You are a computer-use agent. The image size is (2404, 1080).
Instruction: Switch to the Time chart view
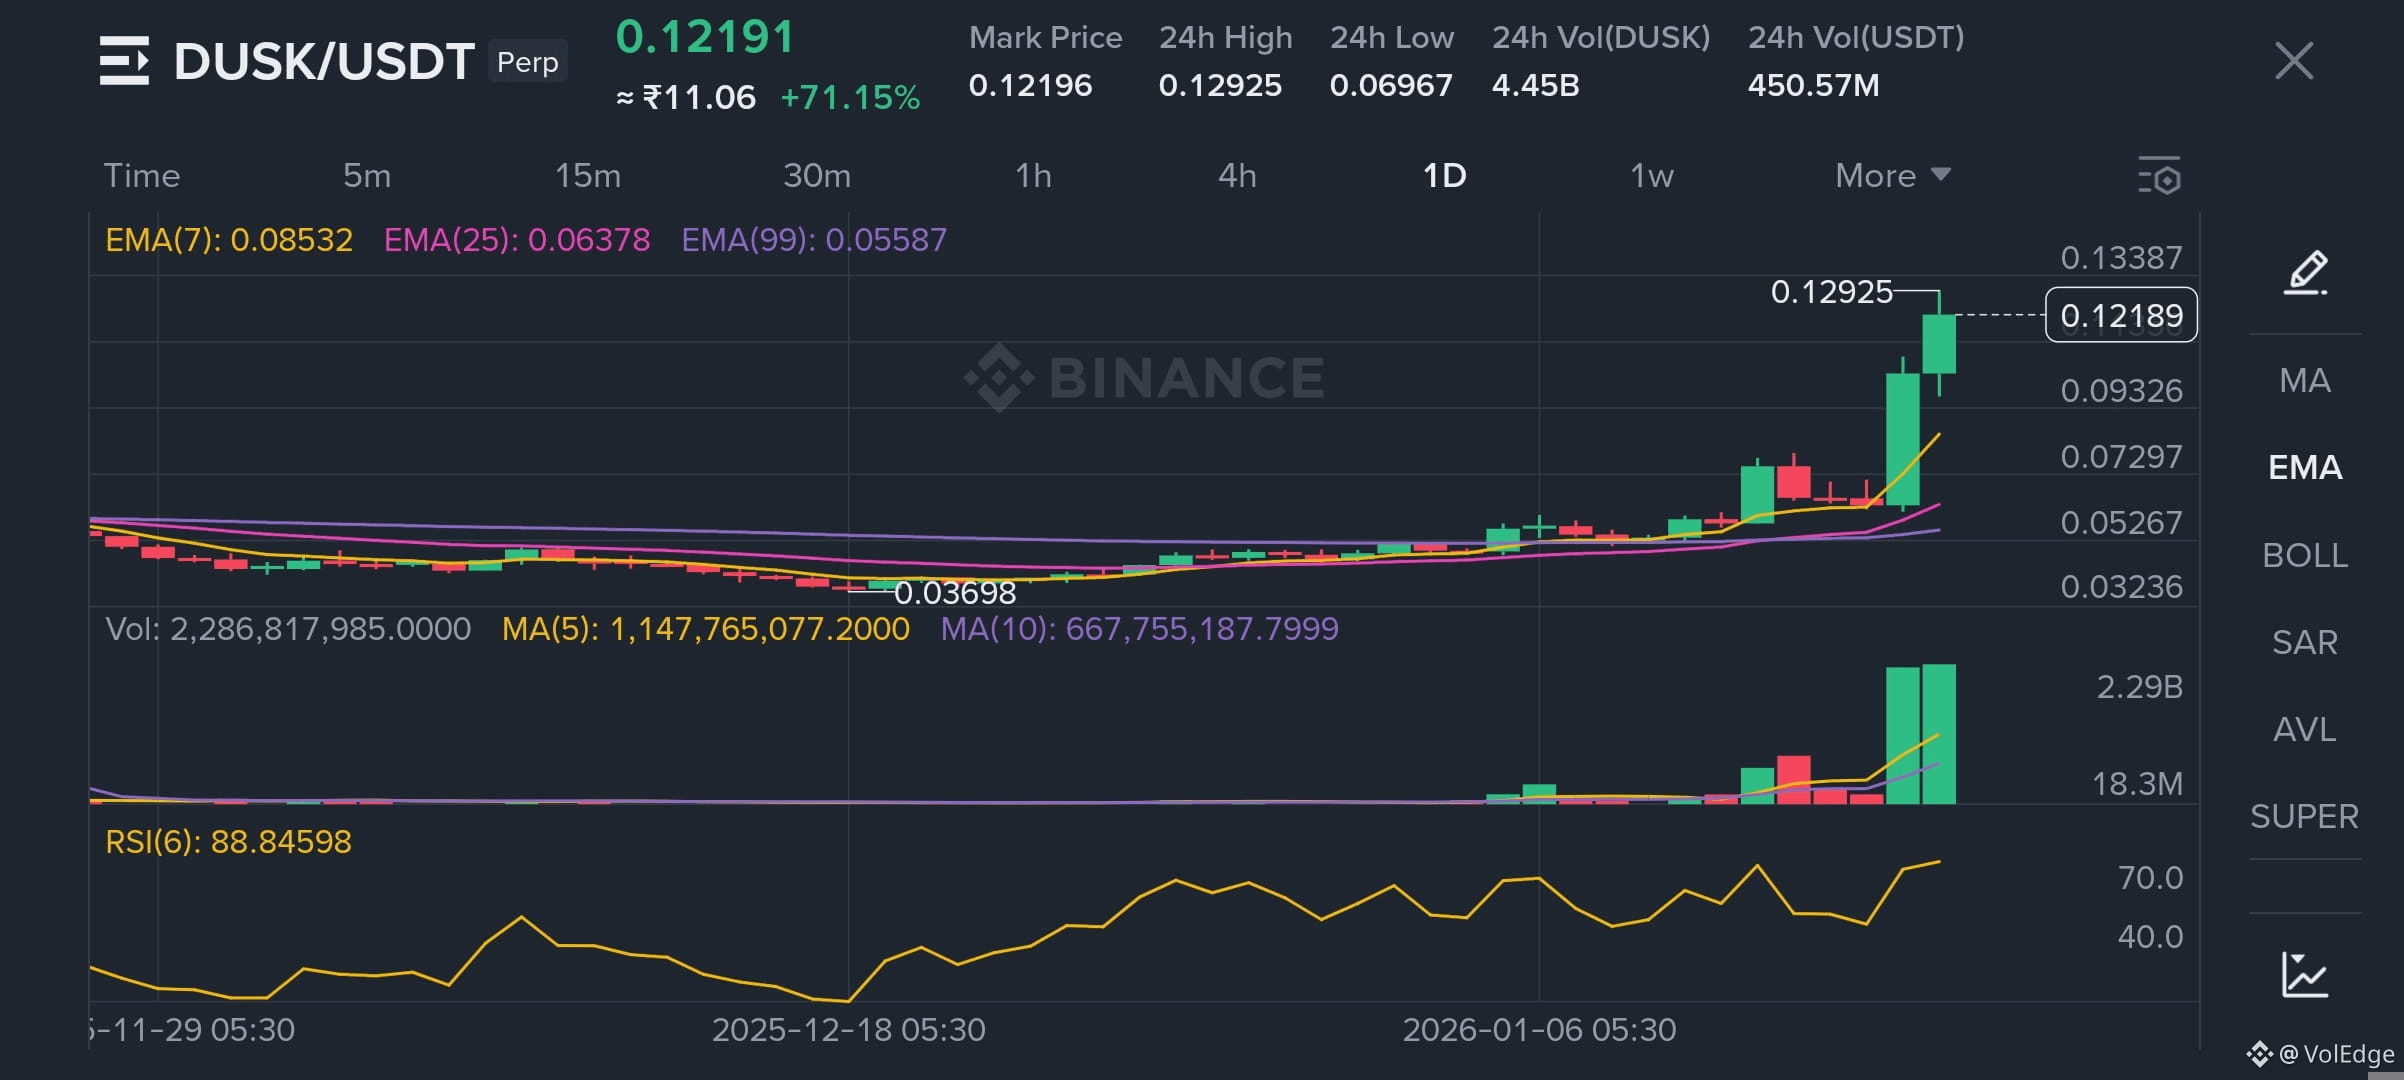click(142, 176)
